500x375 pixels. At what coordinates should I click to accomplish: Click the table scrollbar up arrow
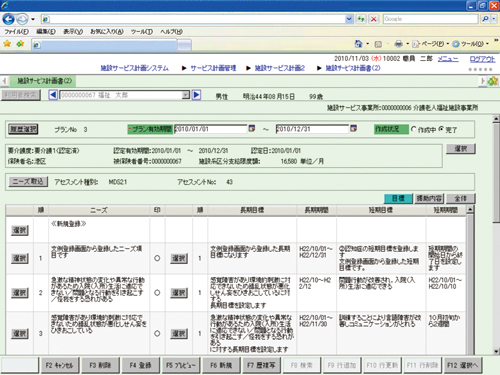coord(470,210)
